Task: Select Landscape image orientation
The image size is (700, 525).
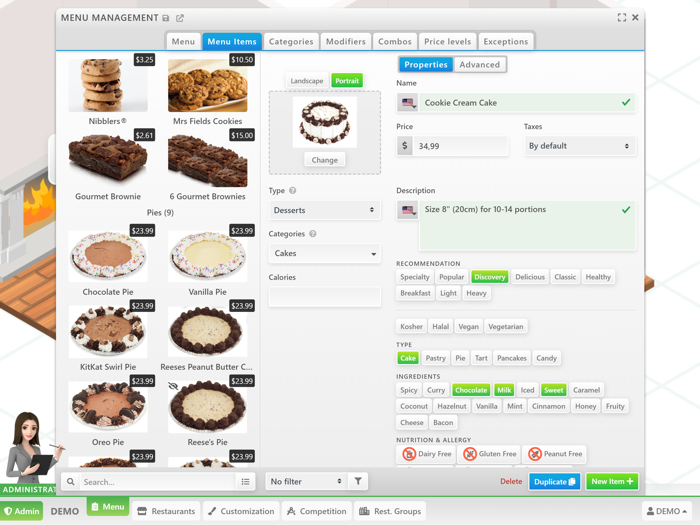Action: pos(307,81)
